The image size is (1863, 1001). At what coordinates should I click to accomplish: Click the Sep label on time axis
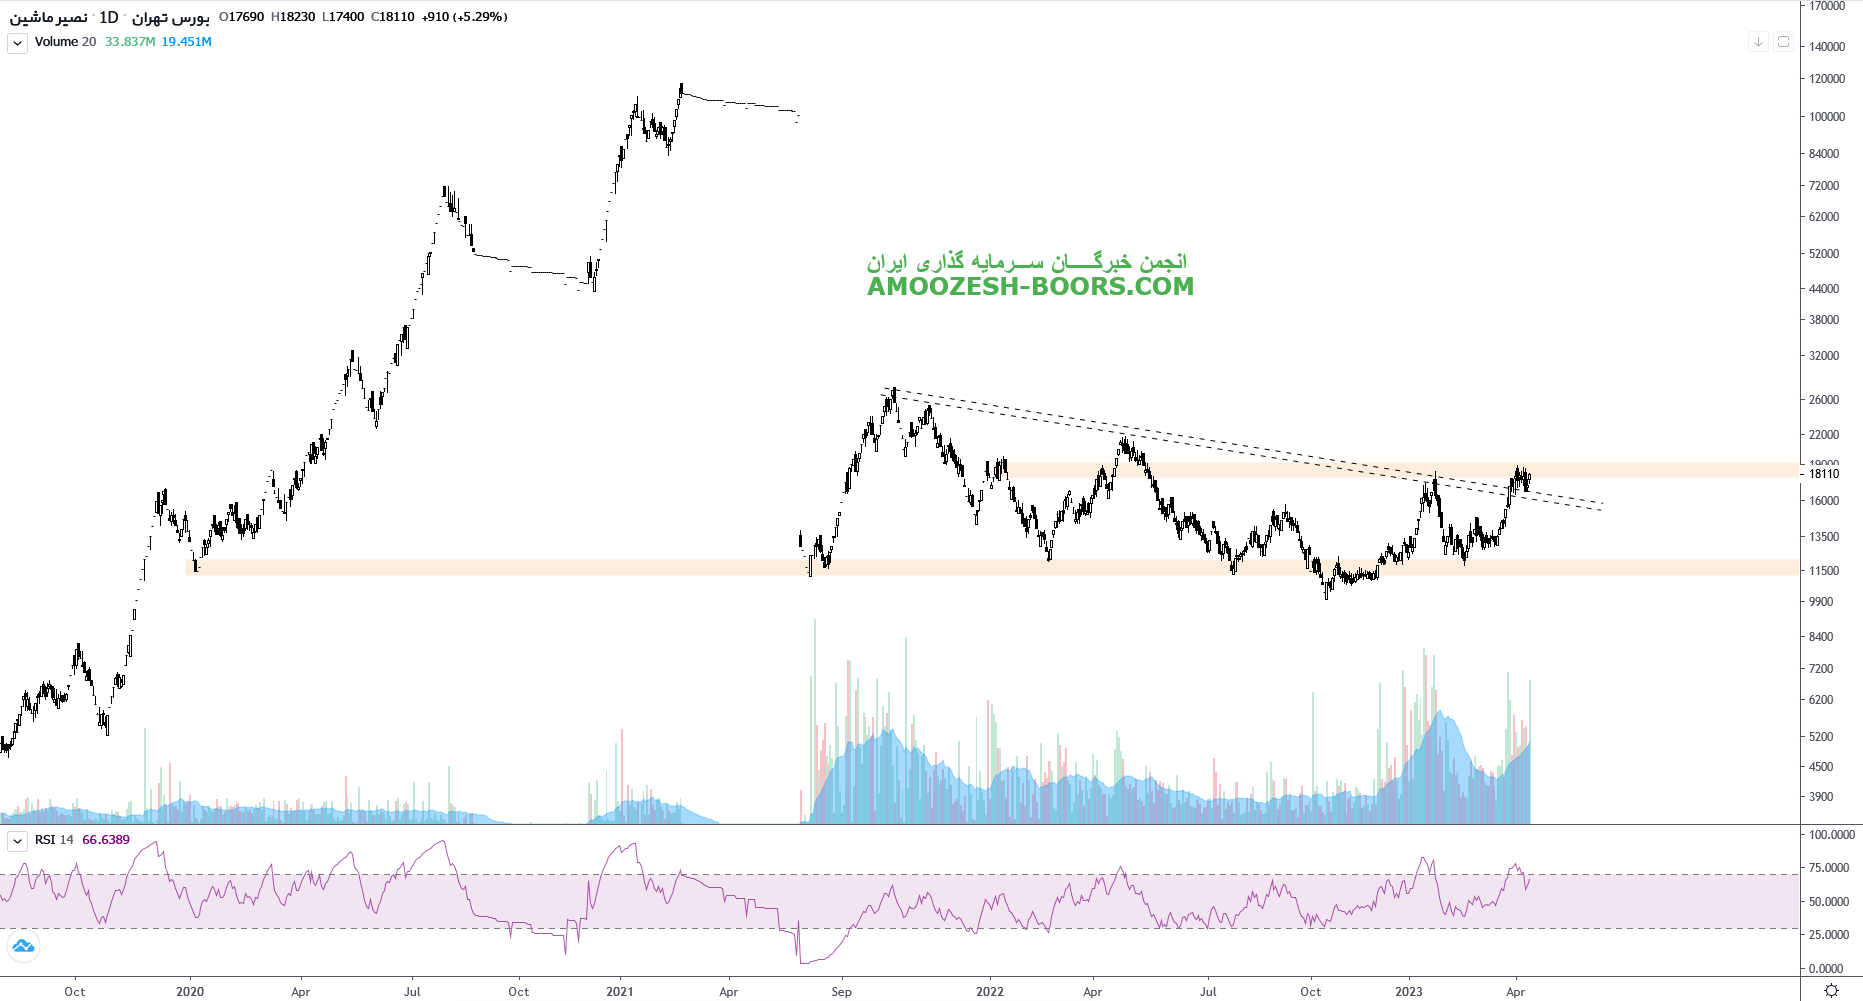[841, 992]
